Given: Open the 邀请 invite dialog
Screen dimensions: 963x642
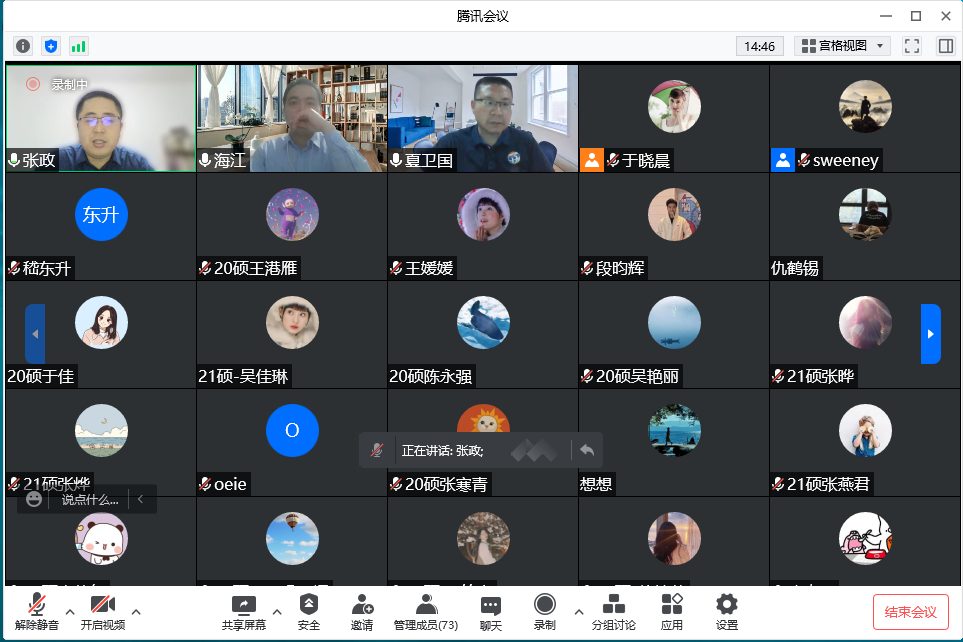Looking at the screenshot, I should (362, 611).
